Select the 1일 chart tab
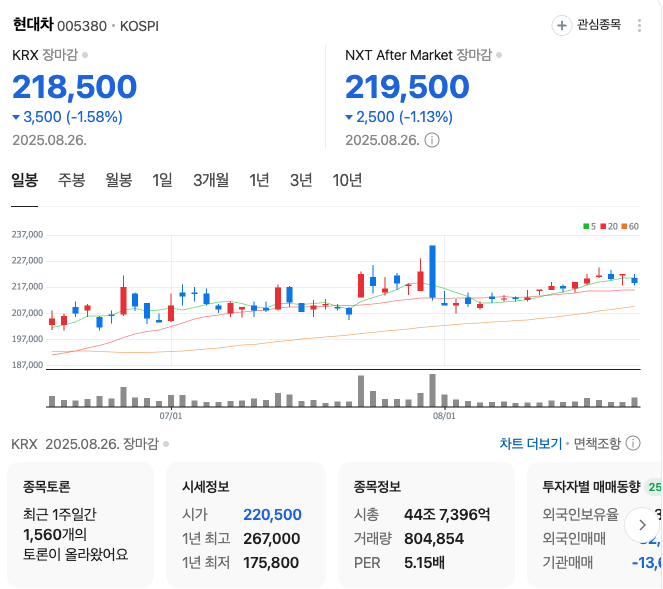This screenshot has width=663, height=589. [162, 181]
